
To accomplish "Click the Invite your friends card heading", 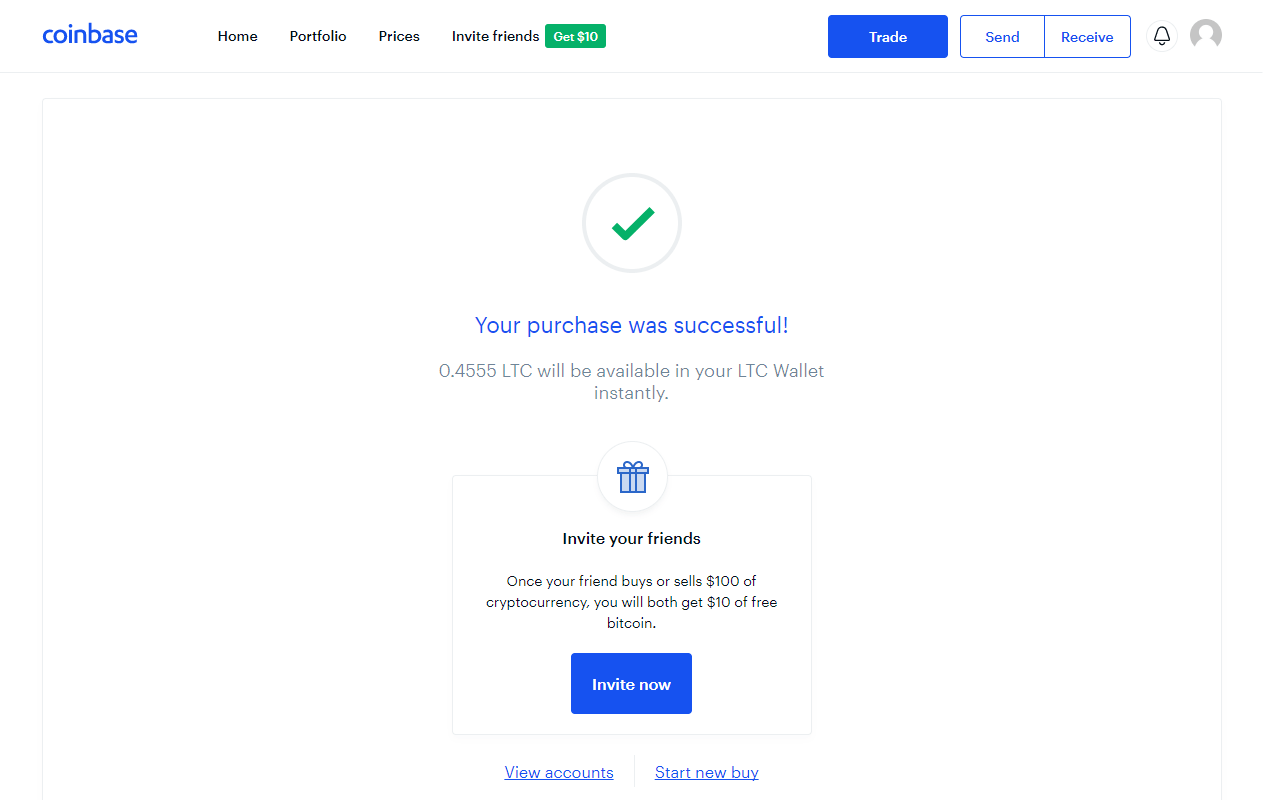I will tap(632, 538).
